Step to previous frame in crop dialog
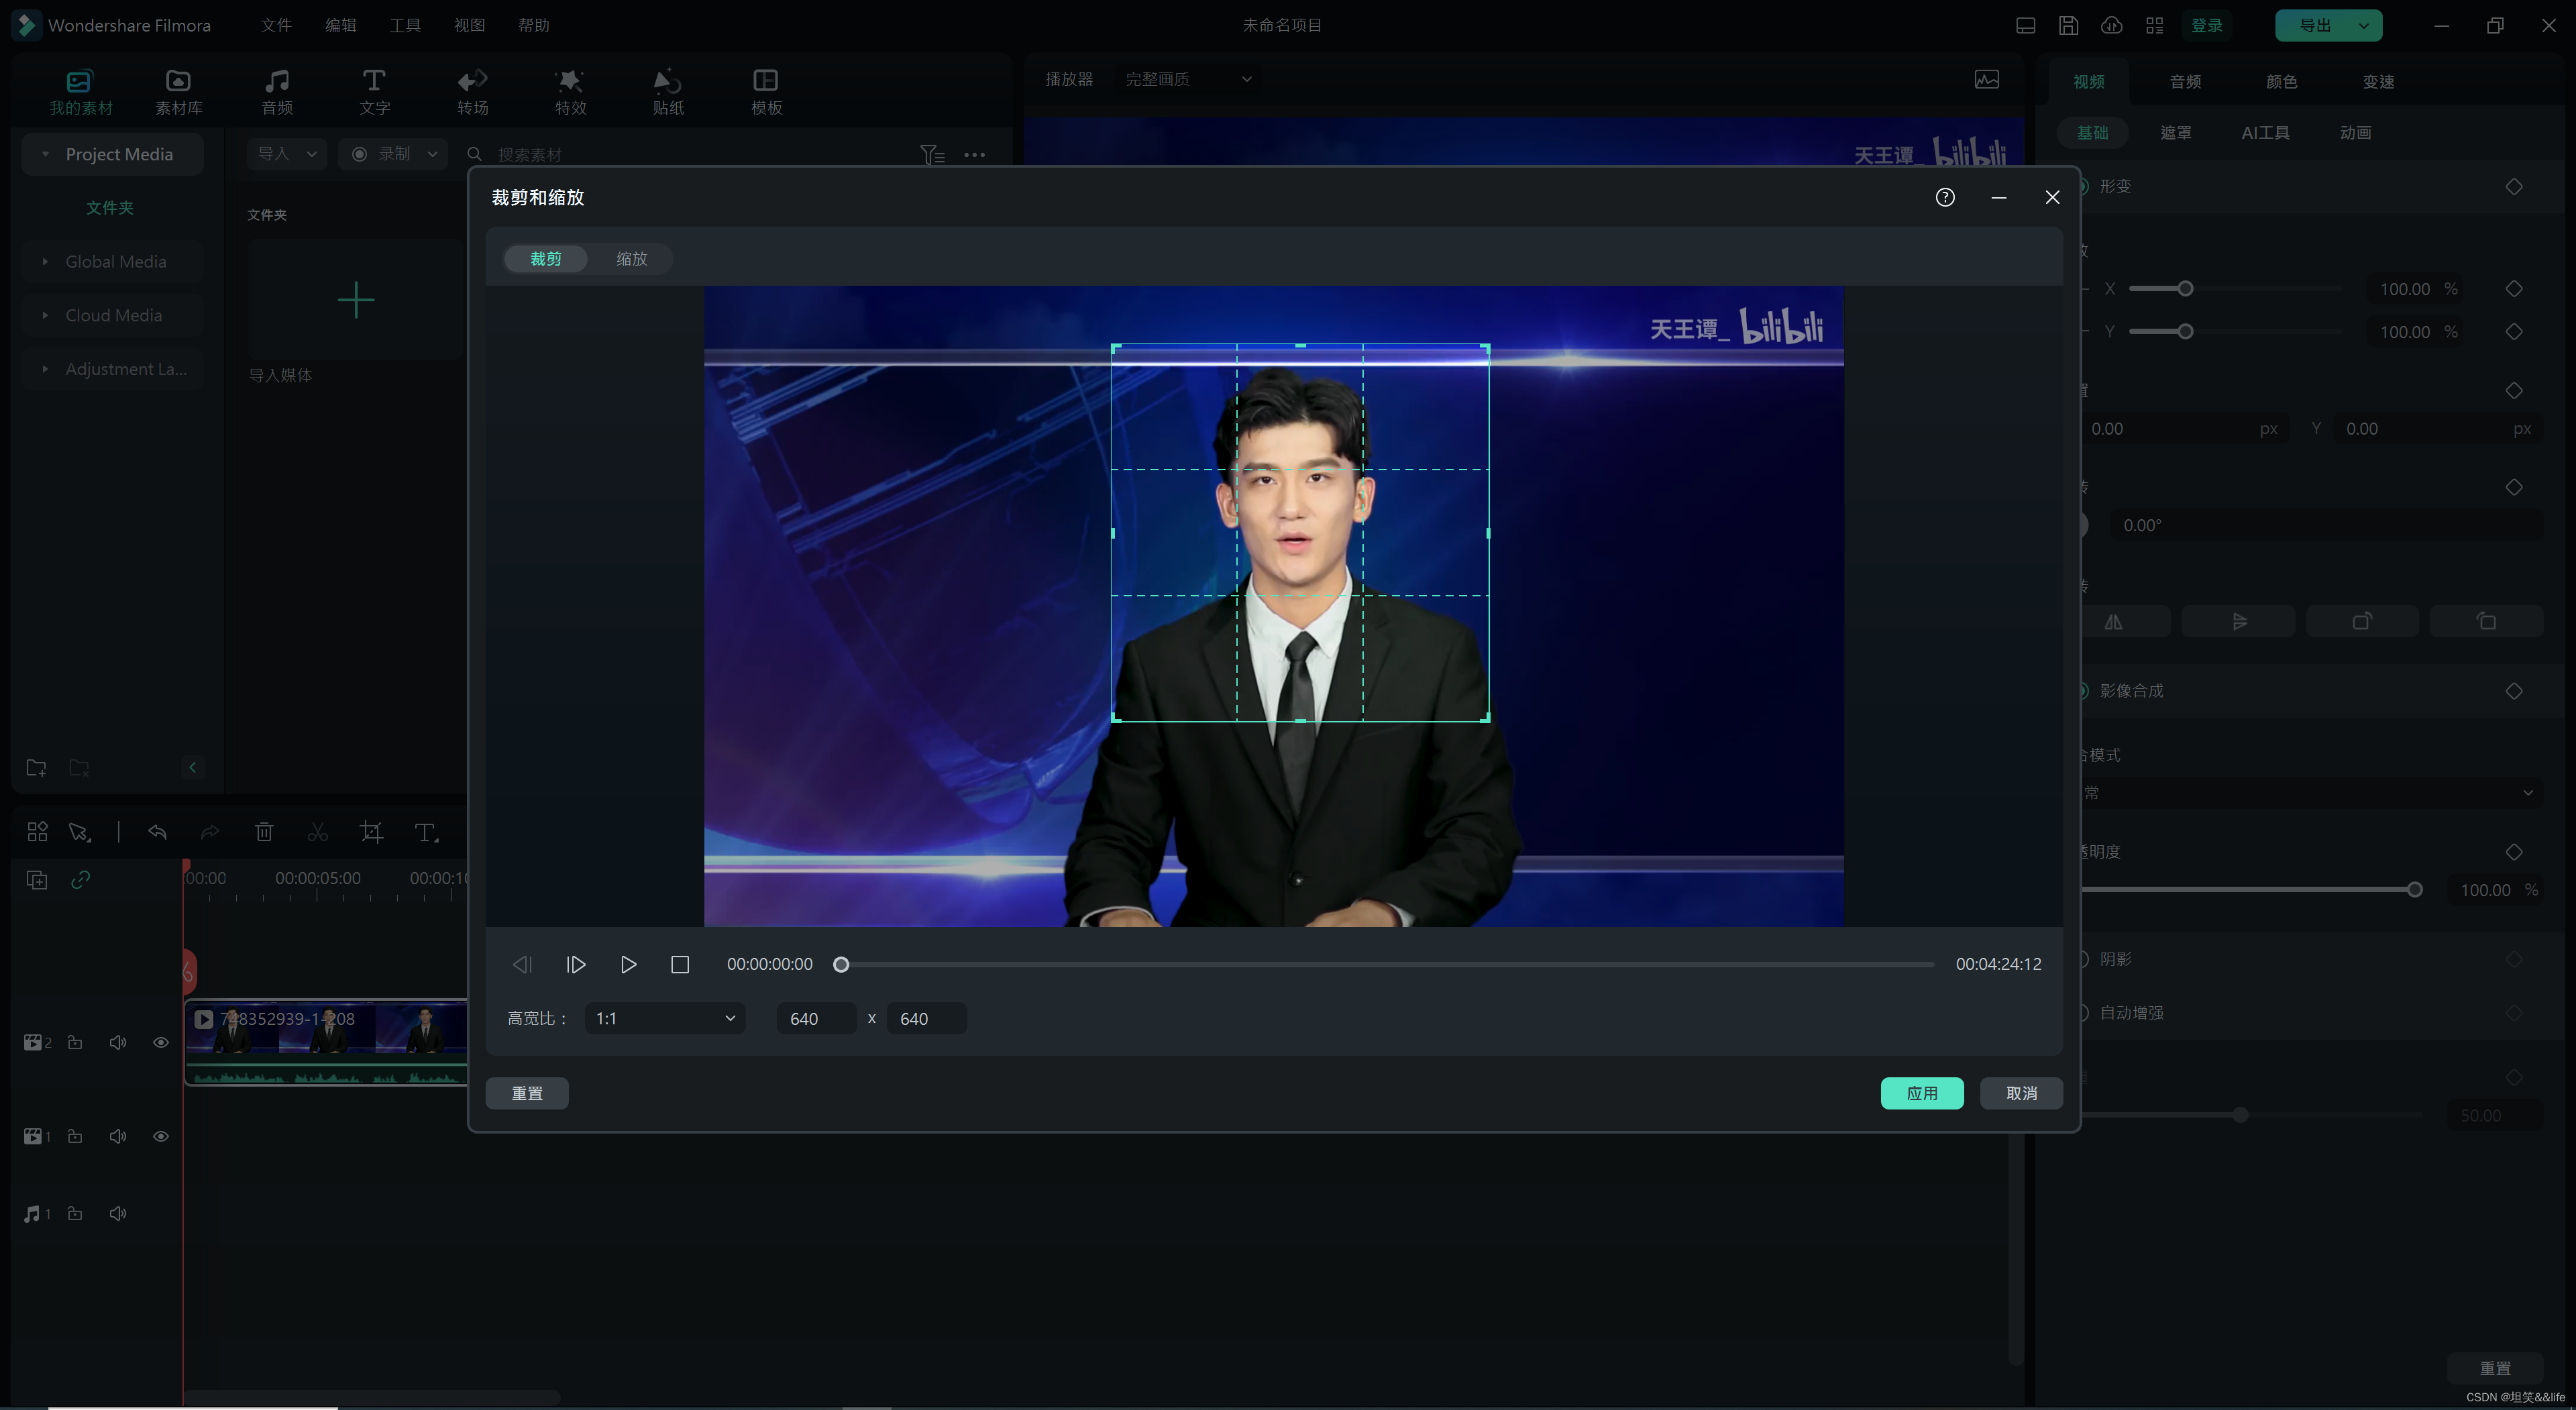2576x1410 pixels. 522,964
